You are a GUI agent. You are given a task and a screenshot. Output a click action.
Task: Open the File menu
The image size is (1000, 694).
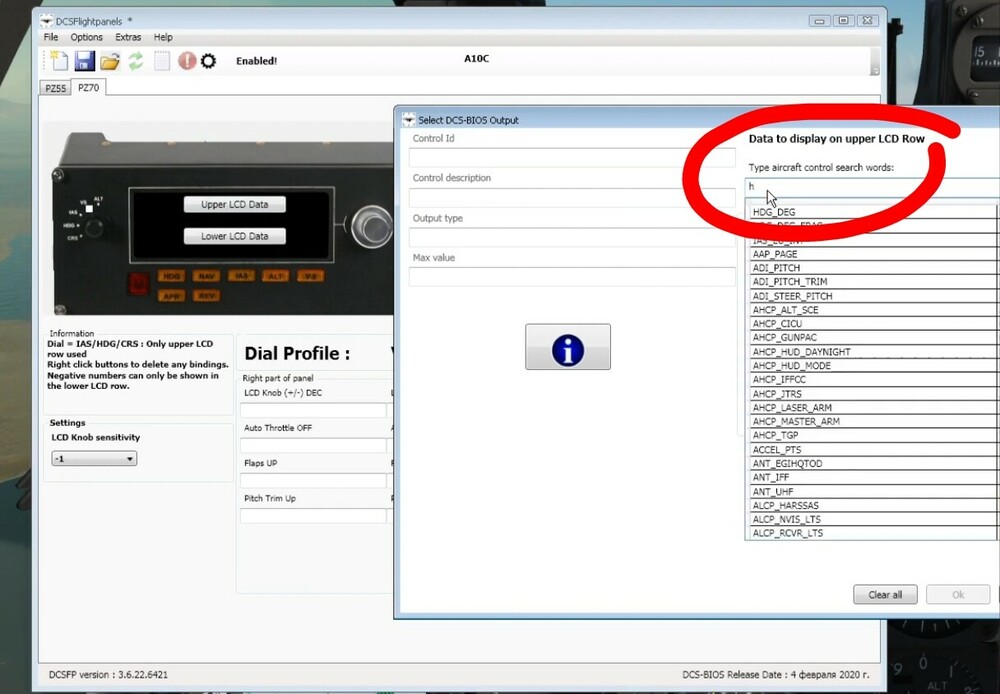click(51, 37)
